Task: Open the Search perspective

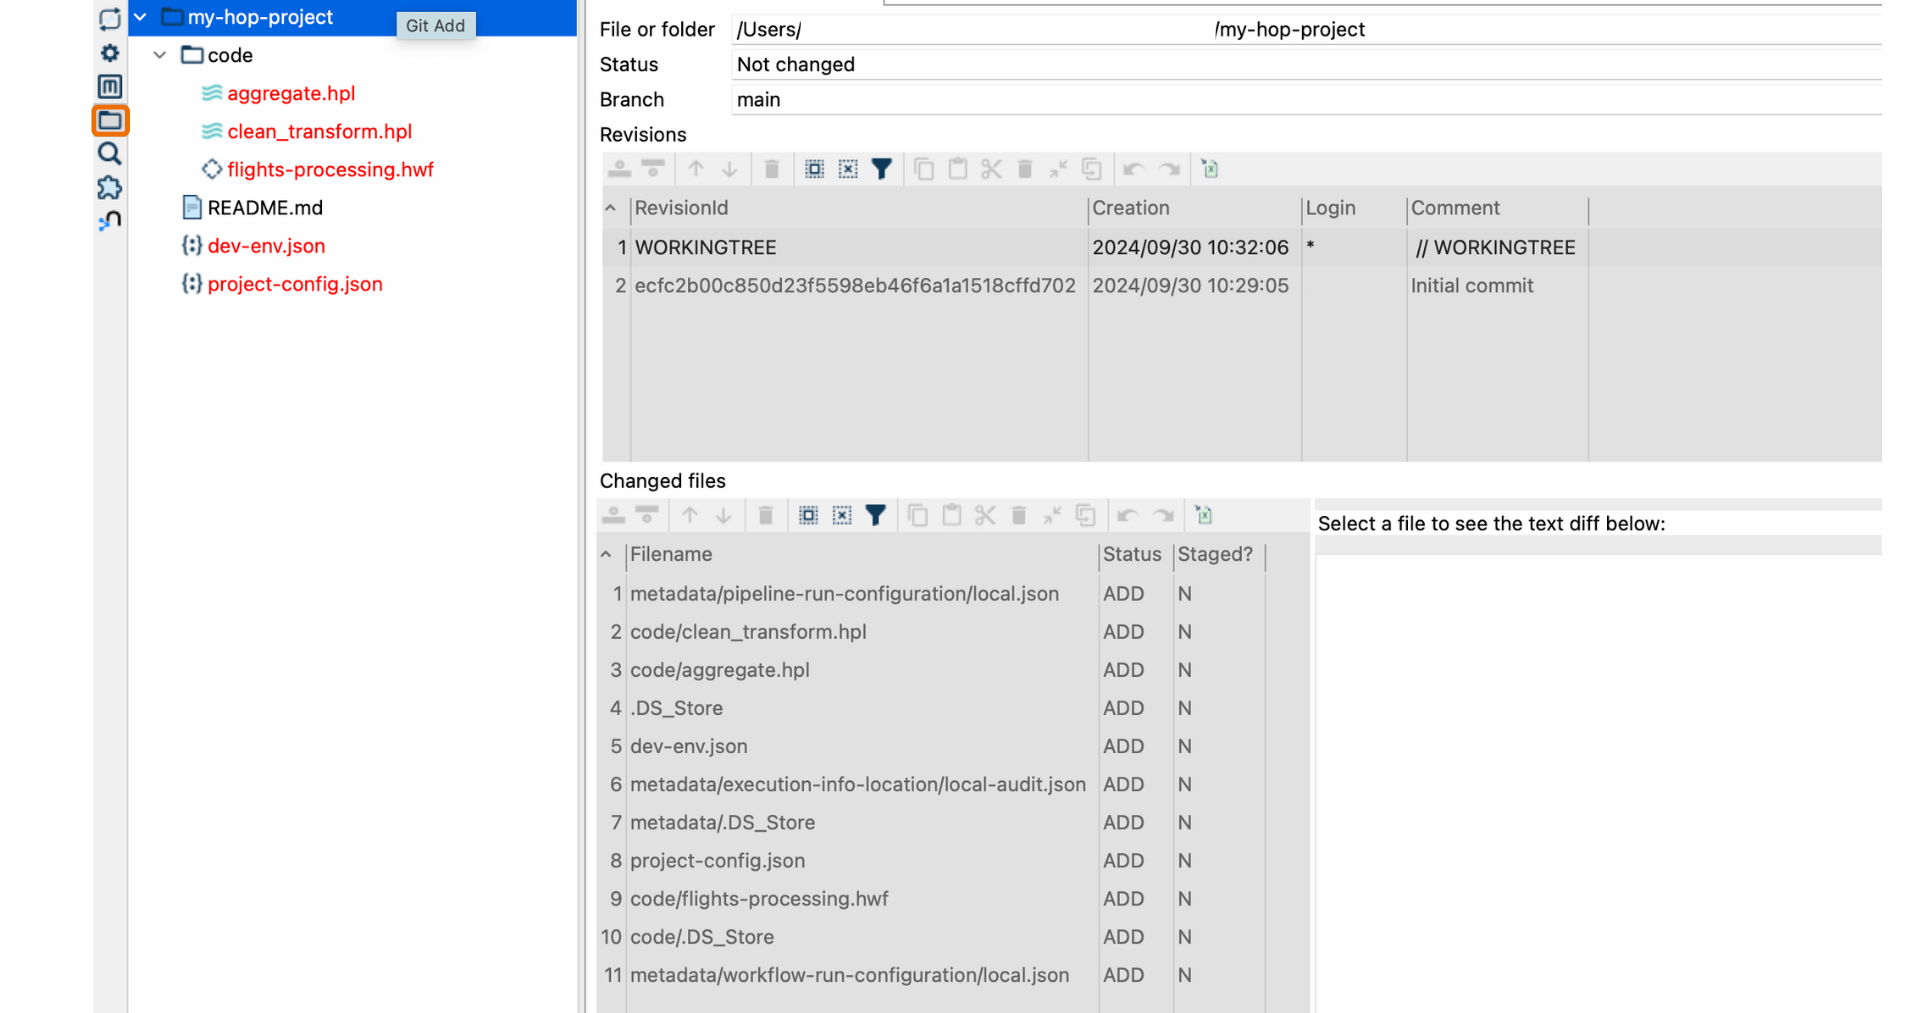Action: pos(109,153)
